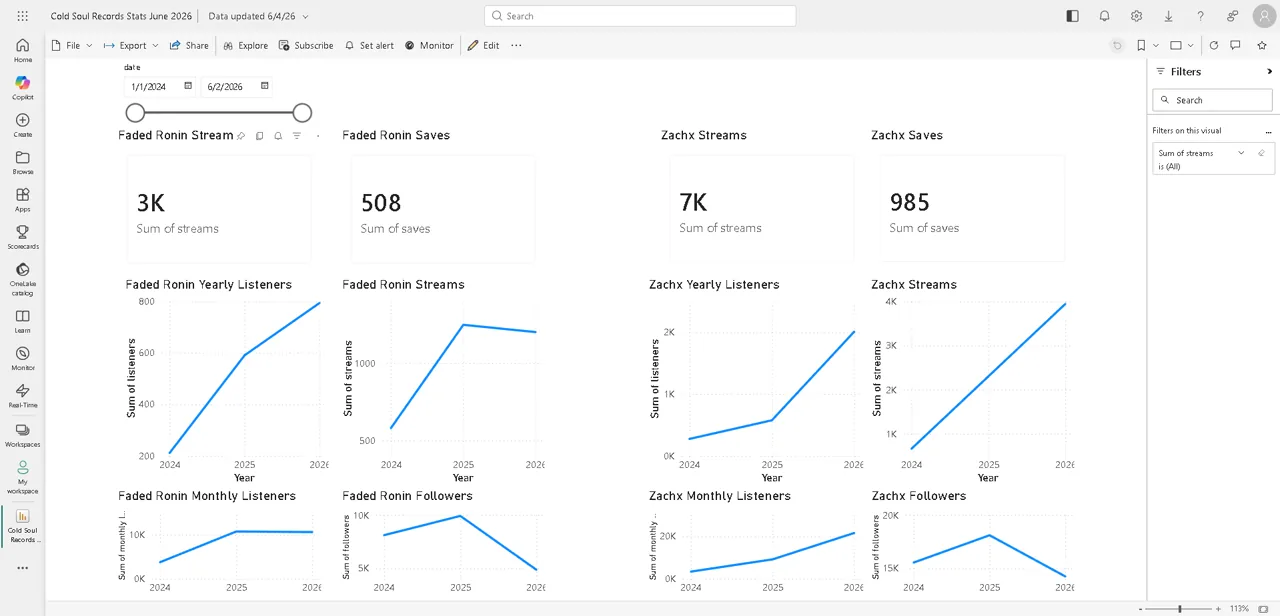Show more options at sidebar bottom
The image size is (1280, 616).
pyautogui.click(x=23, y=568)
